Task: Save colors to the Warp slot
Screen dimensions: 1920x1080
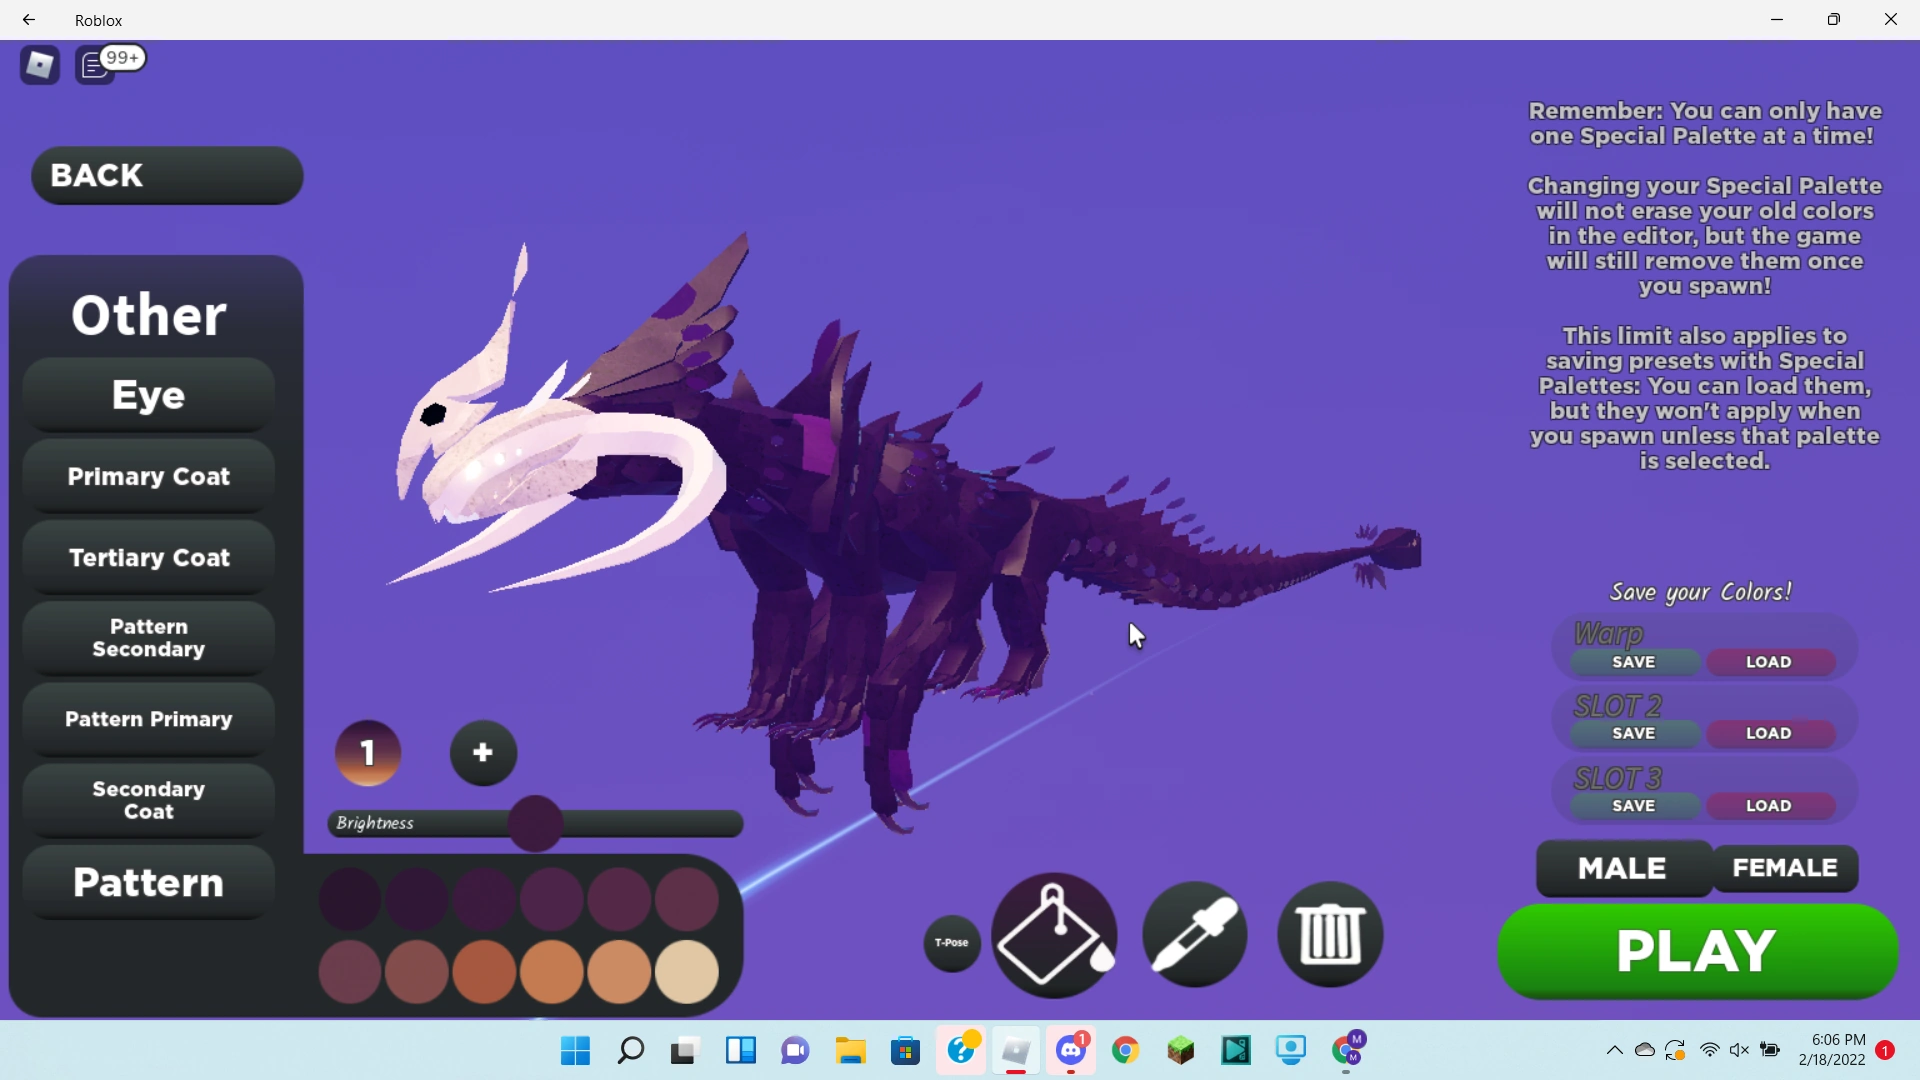Action: 1633,662
